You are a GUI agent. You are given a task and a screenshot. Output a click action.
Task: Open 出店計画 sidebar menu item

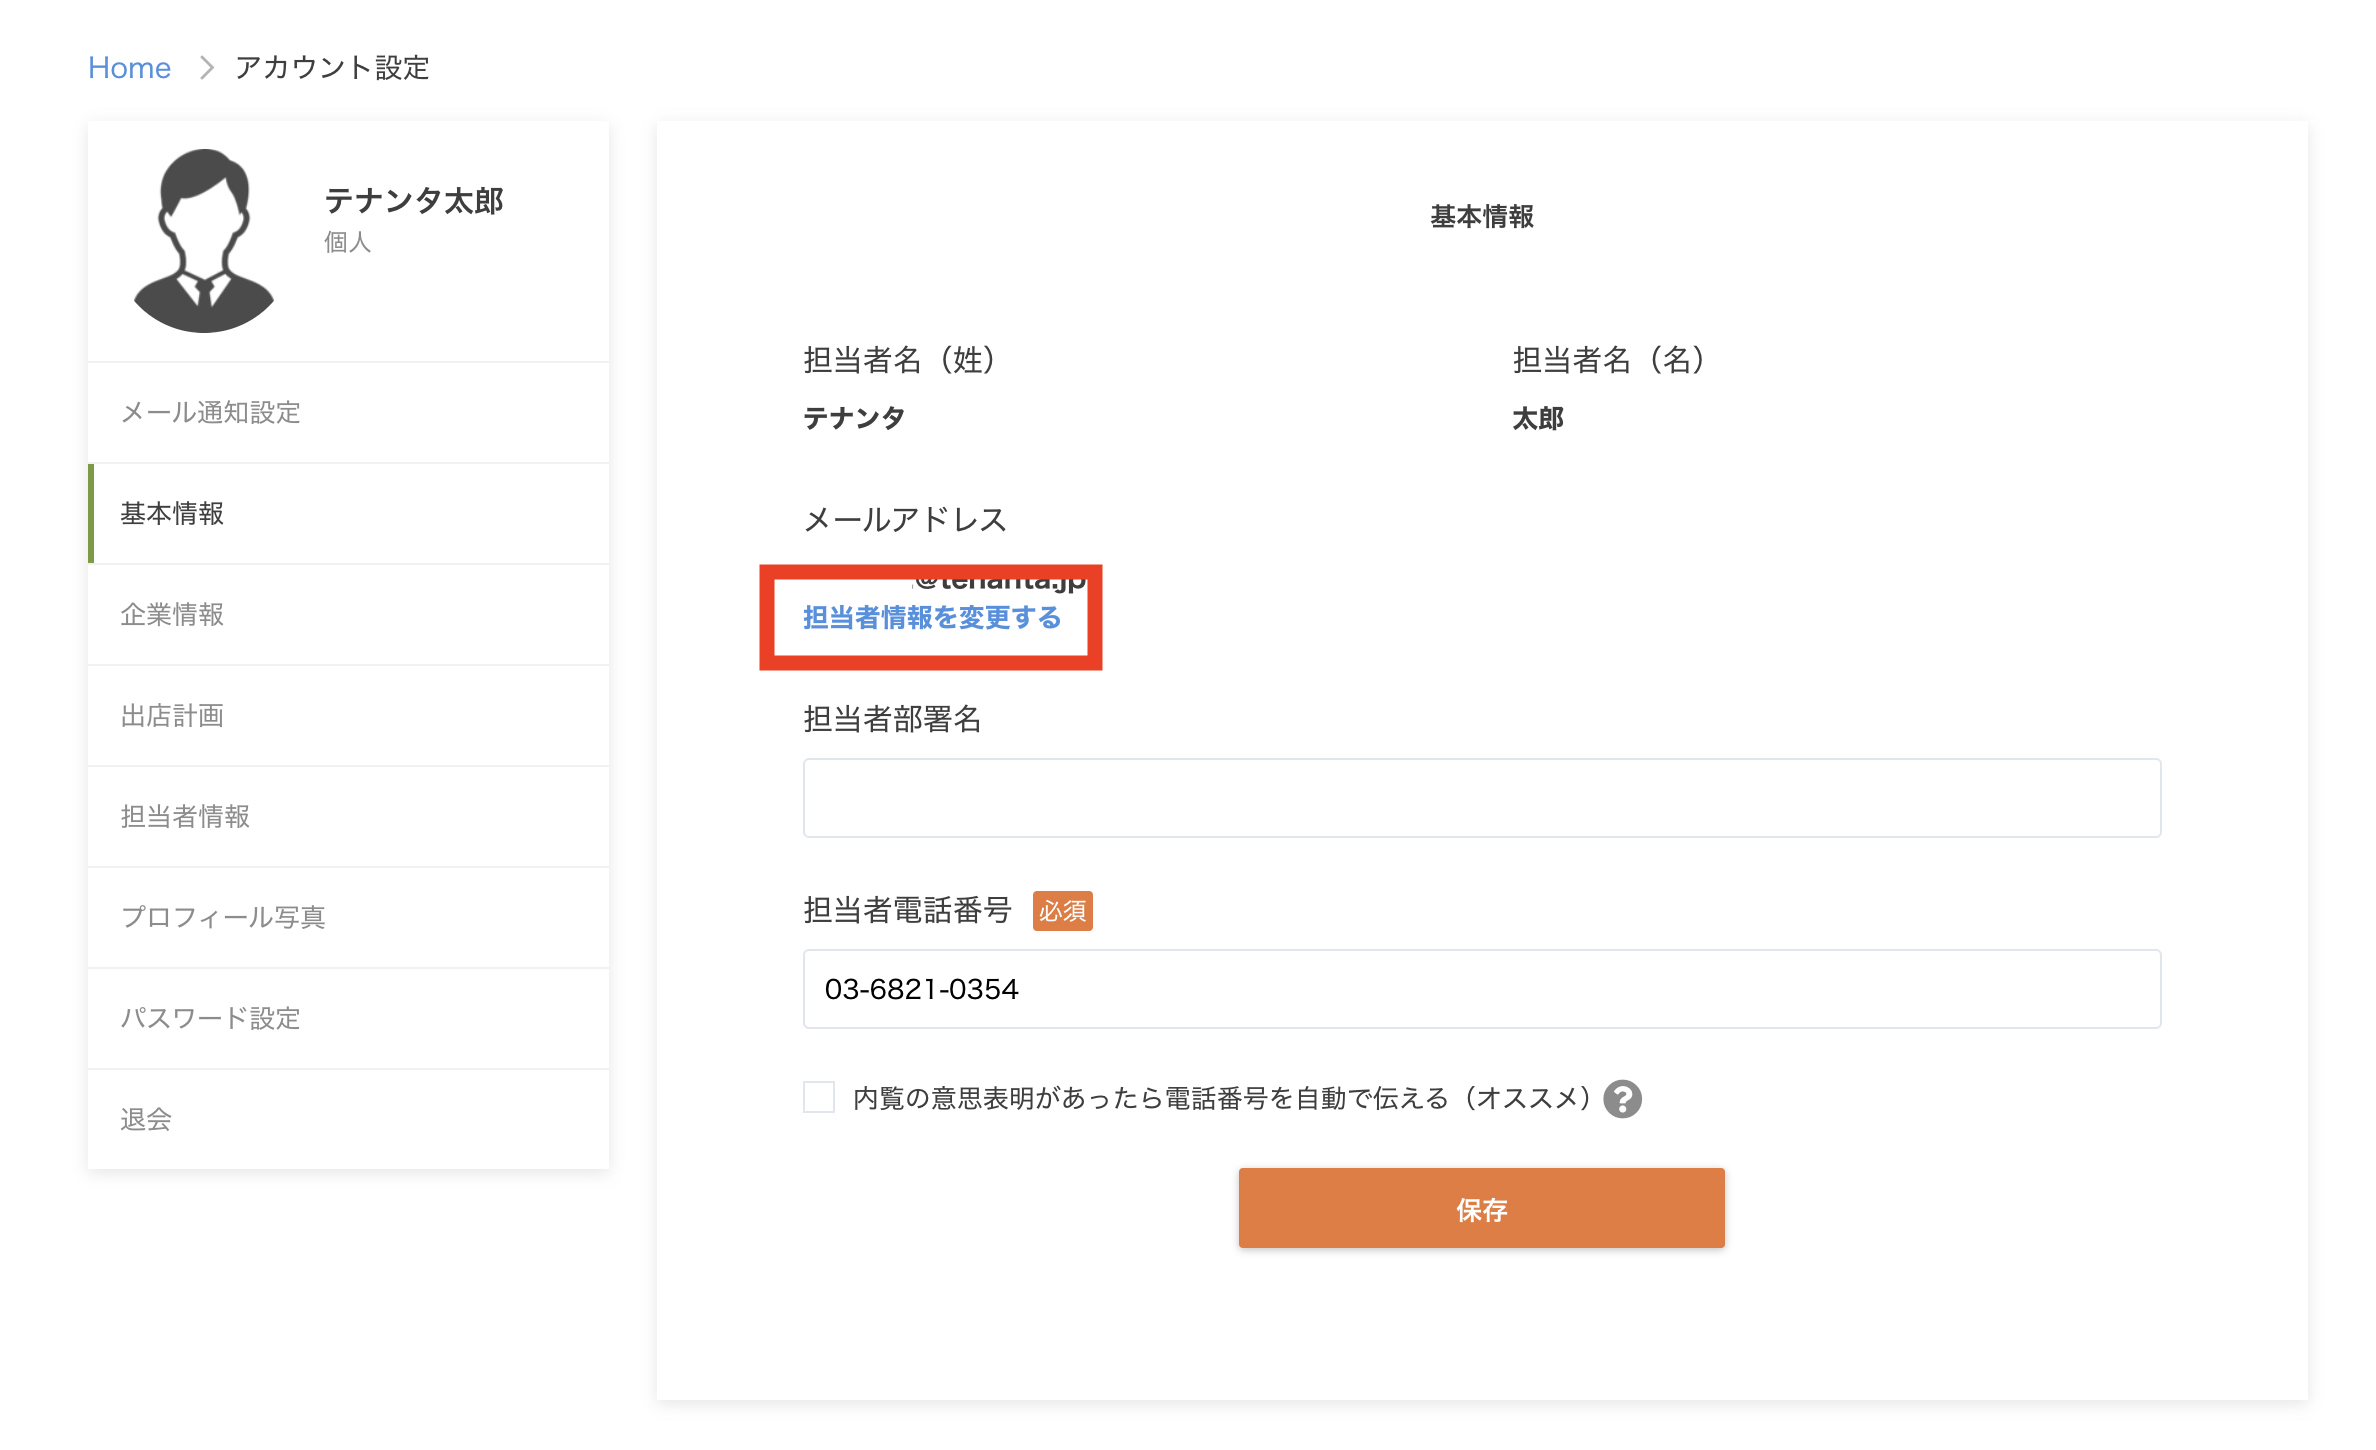click(172, 716)
